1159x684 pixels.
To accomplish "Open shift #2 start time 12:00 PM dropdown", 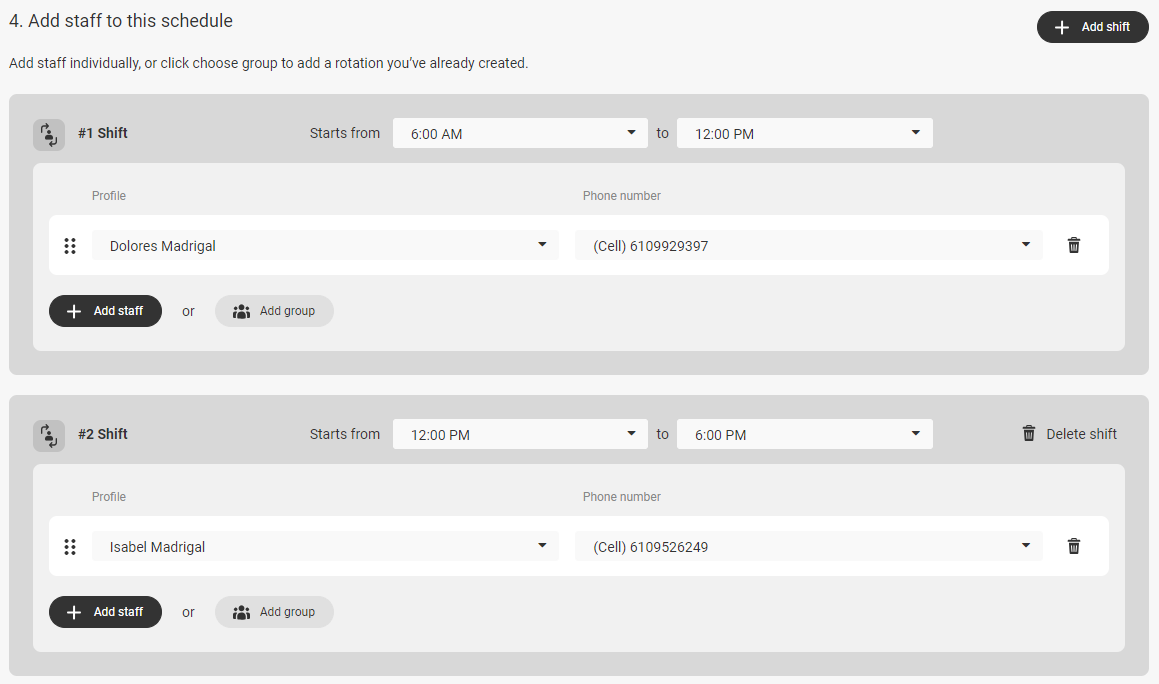I will tap(520, 434).
